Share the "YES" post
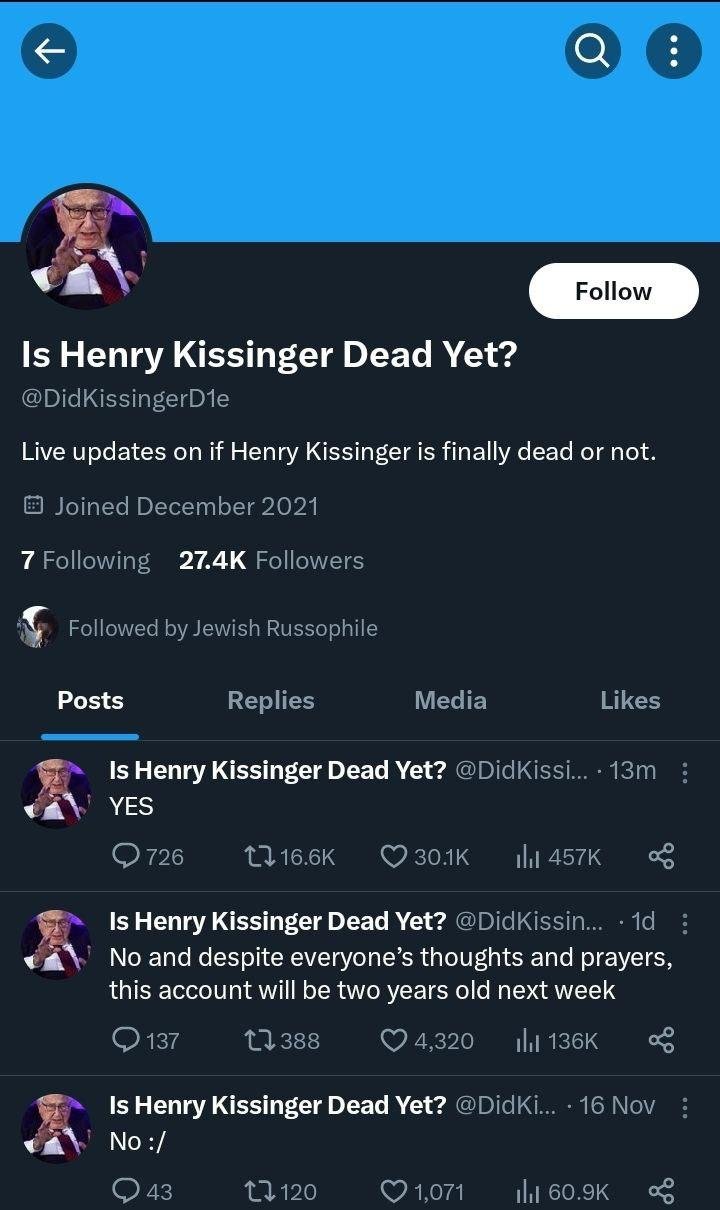 pyautogui.click(x=661, y=856)
